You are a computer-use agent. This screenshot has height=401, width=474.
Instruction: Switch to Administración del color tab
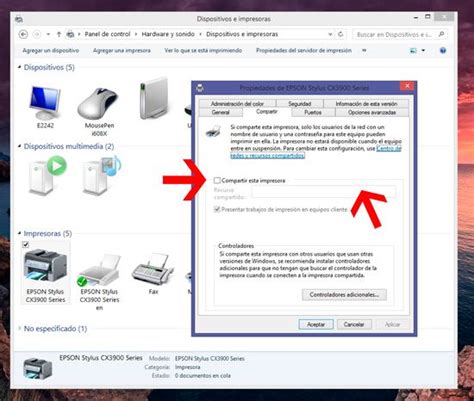(x=237, y=104)
